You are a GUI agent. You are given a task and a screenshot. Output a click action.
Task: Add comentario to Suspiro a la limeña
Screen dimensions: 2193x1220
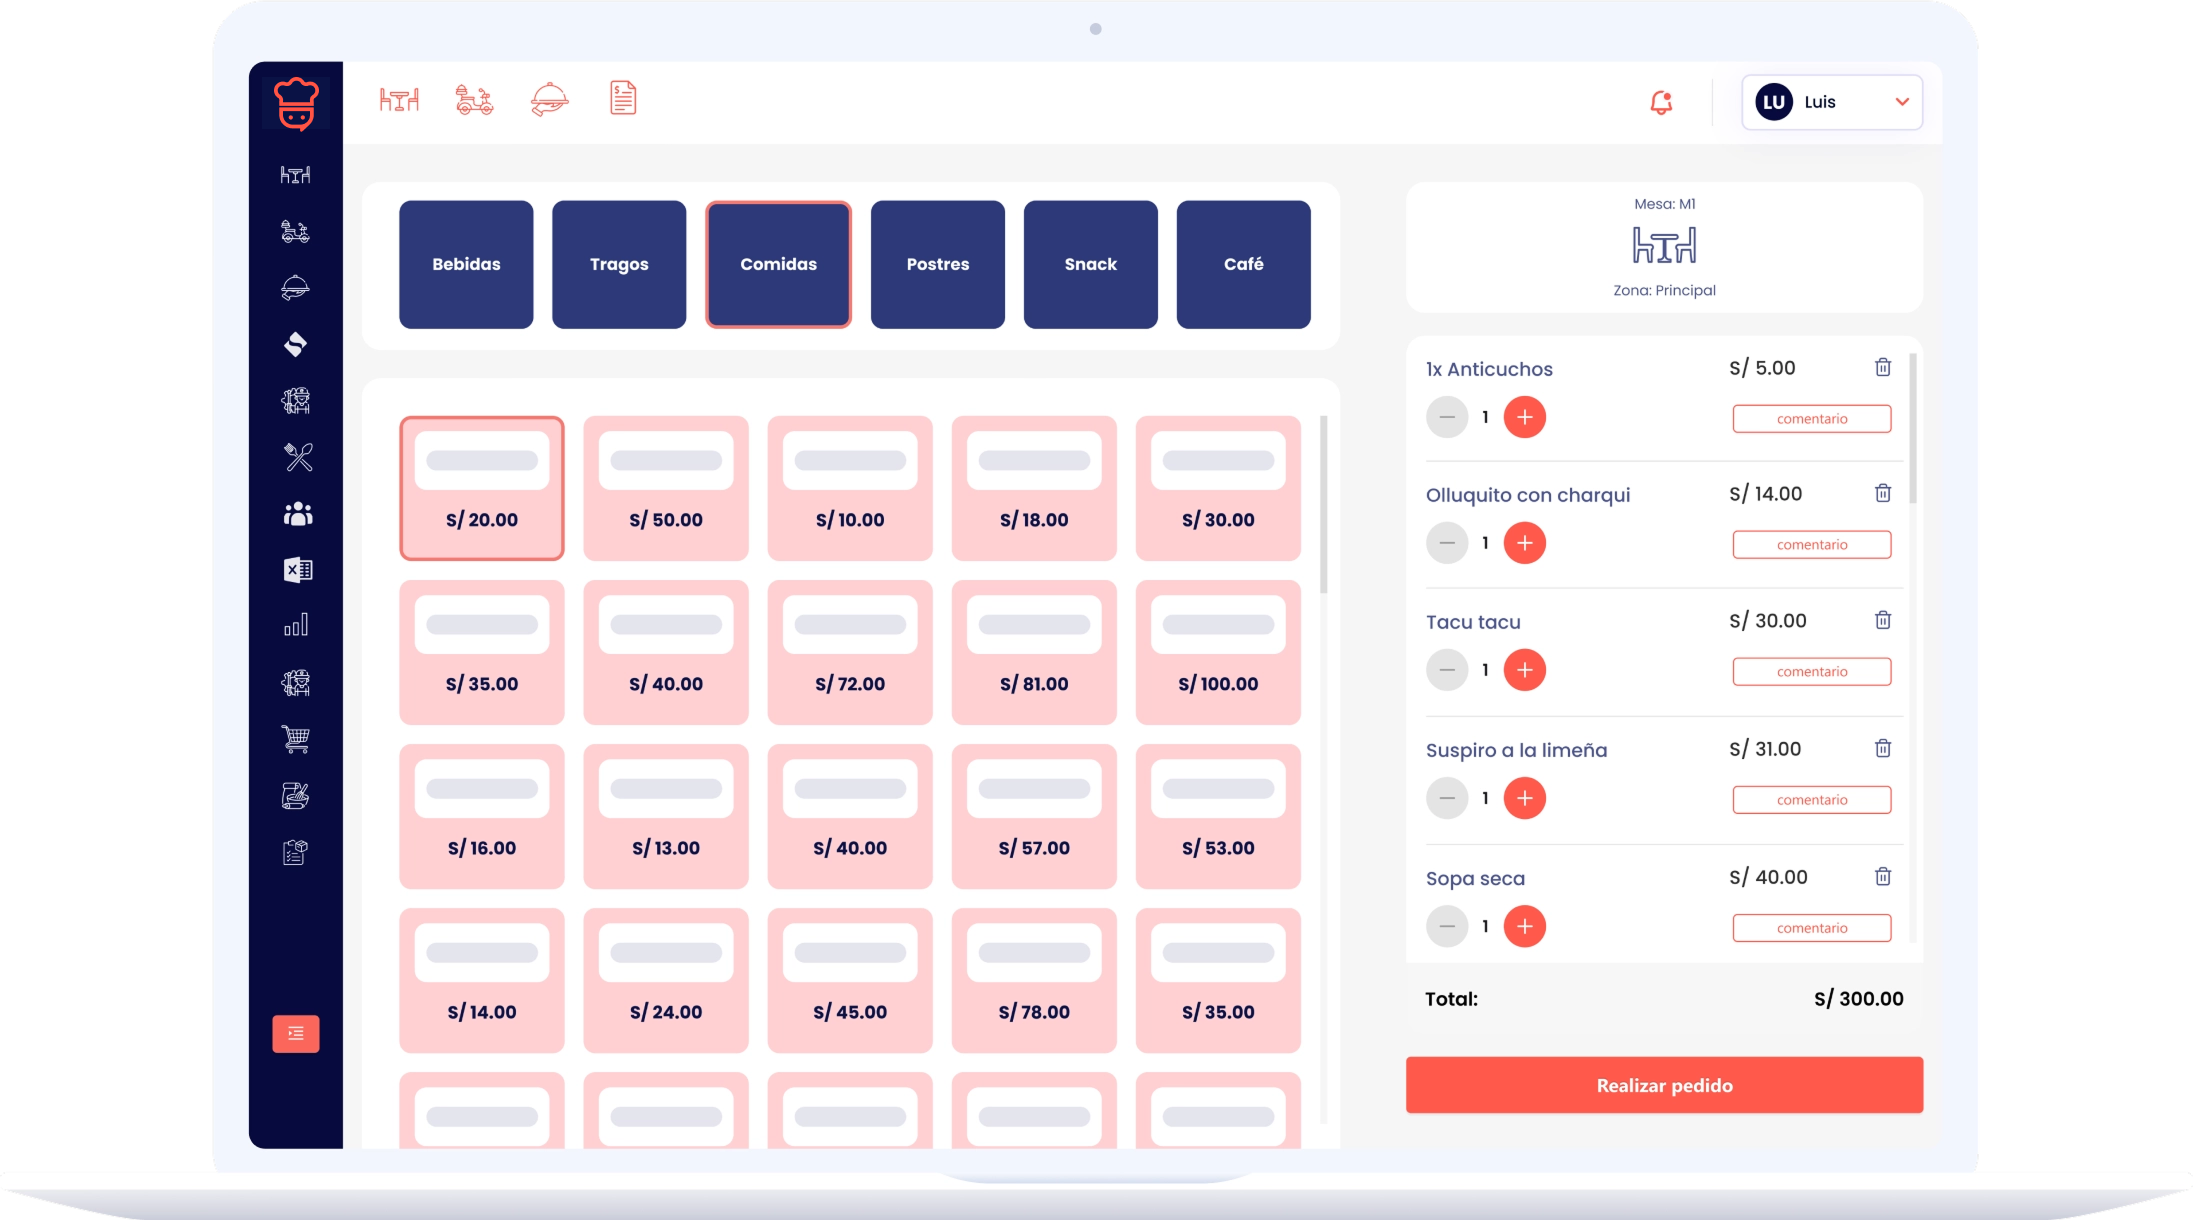1811,800
